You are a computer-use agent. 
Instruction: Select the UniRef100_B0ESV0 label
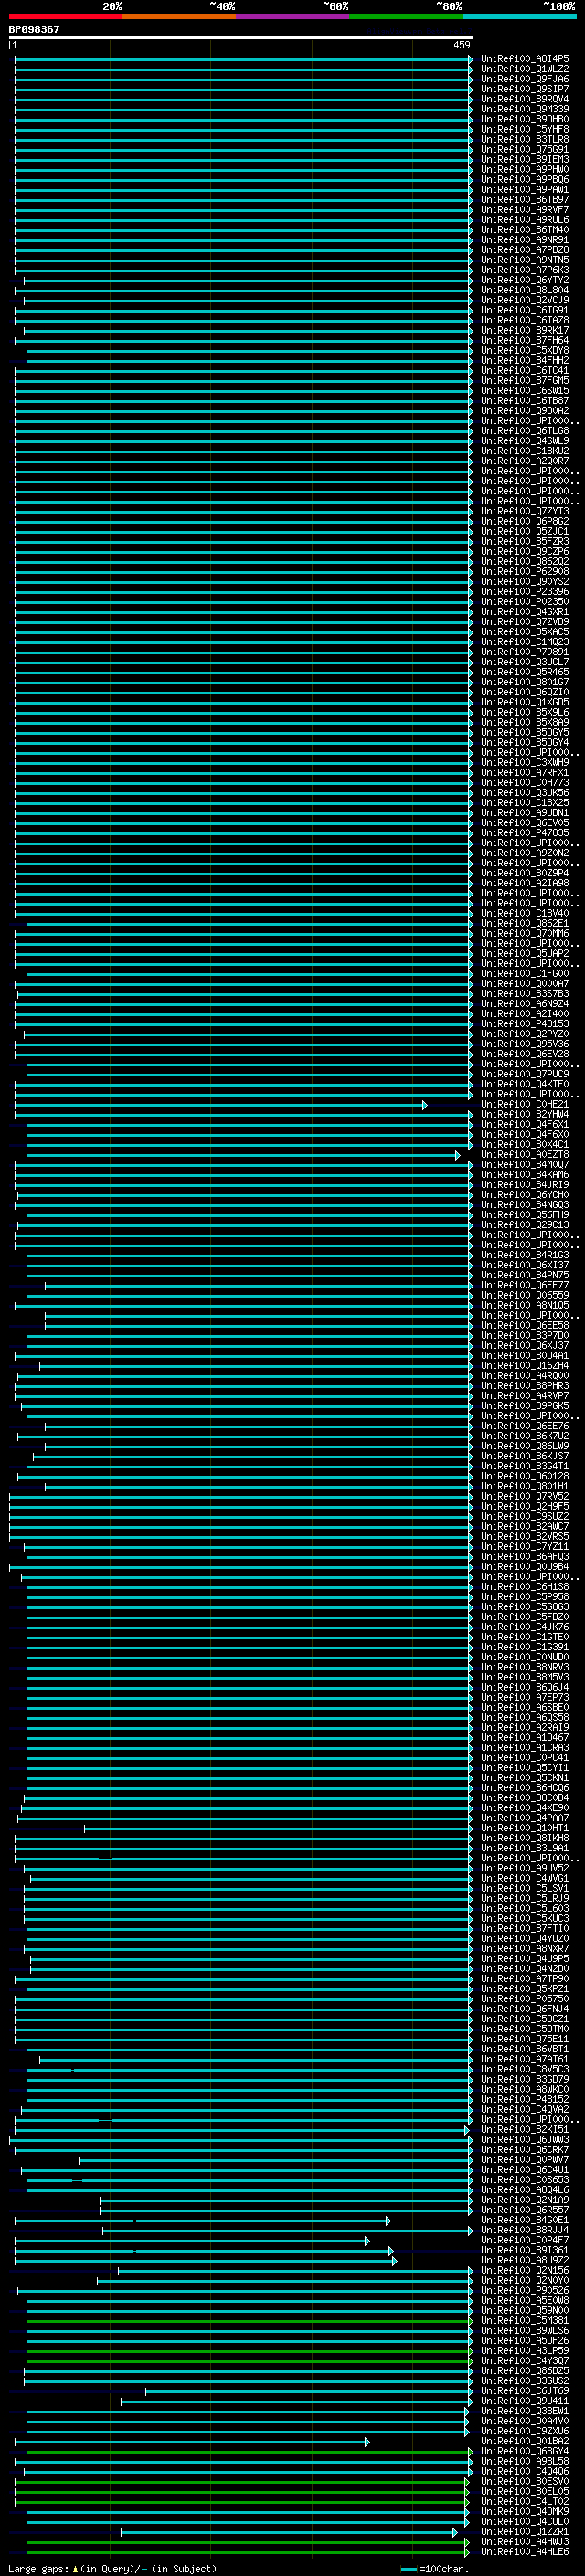click(524, 2481)
